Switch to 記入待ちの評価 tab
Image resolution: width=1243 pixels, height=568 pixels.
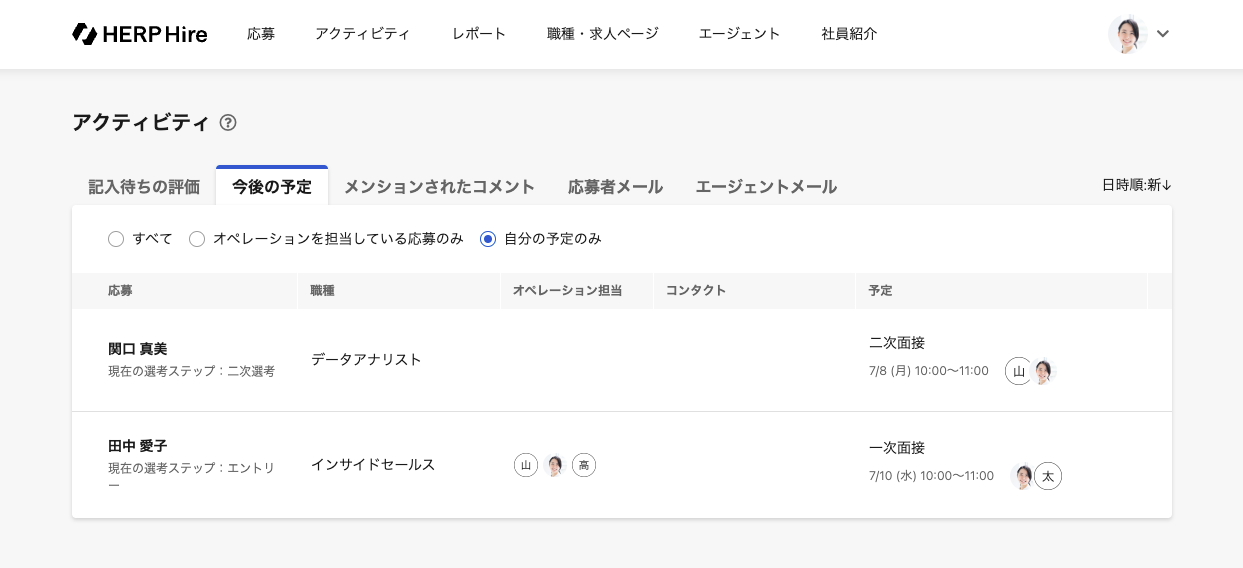[144, 187]
